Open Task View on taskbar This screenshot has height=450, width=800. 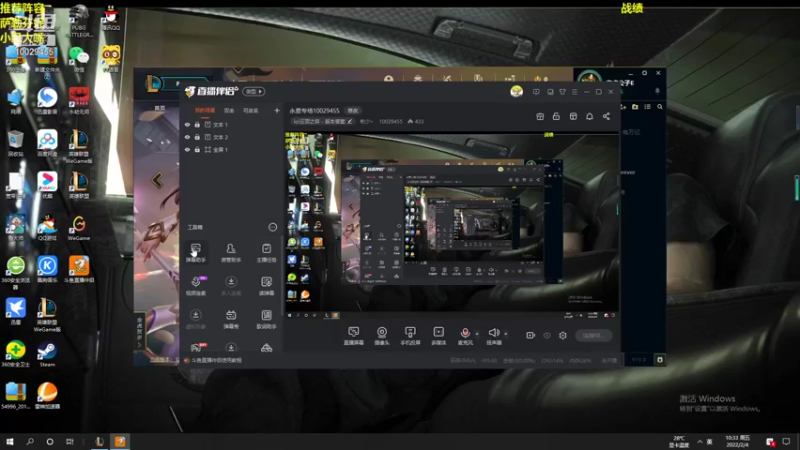[x=70, y=442]
